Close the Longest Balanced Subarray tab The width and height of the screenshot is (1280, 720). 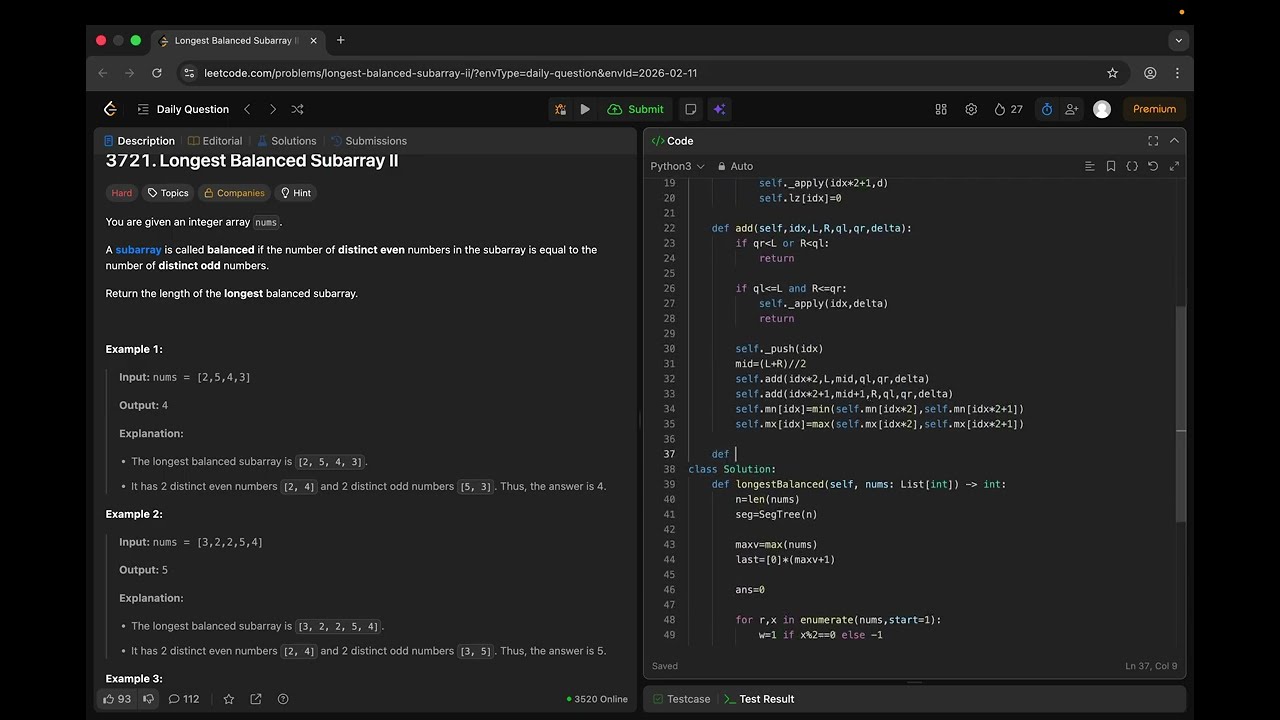(314, 40)
